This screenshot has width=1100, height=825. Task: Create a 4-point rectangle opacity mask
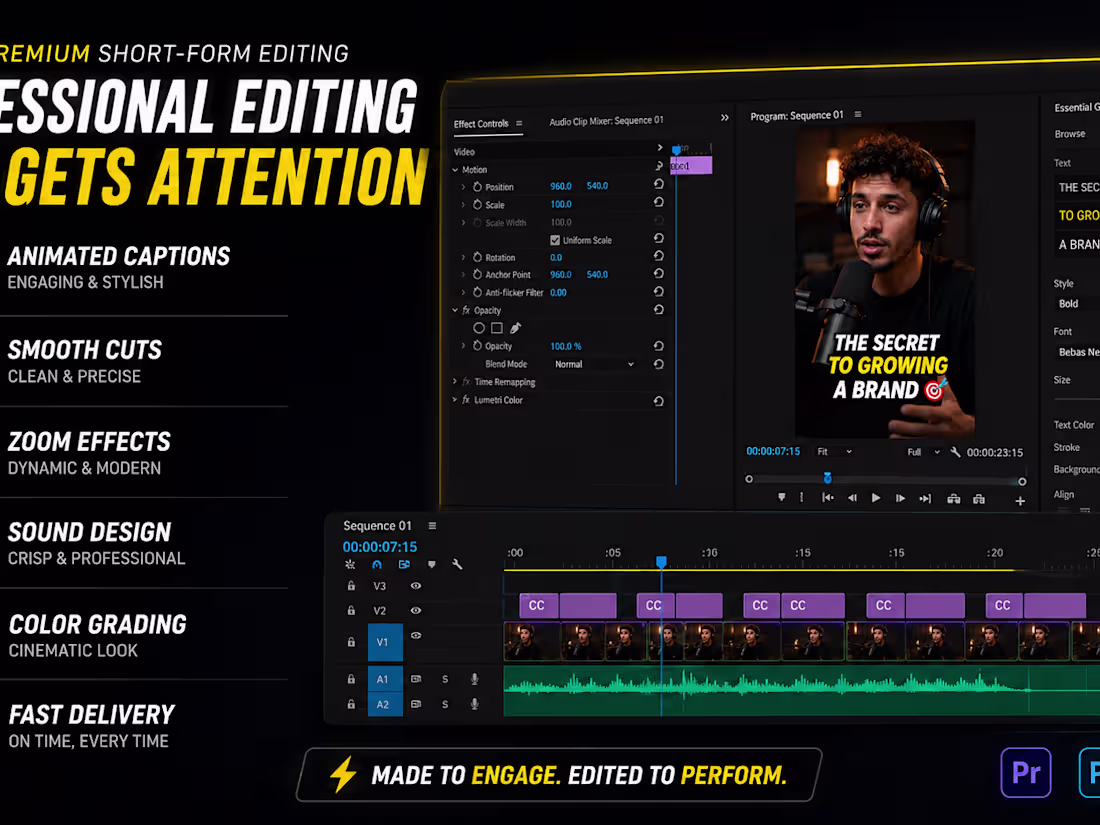point(497,328)
